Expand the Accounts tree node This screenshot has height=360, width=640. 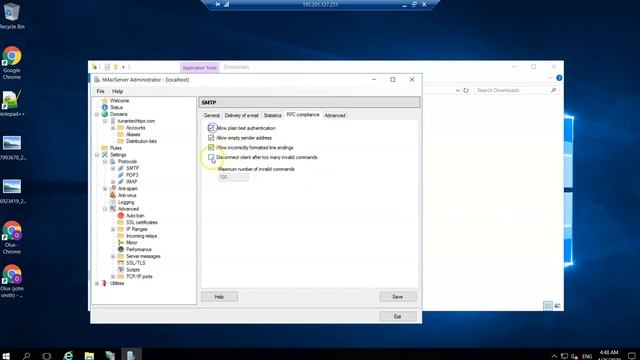tap(113, 128)
